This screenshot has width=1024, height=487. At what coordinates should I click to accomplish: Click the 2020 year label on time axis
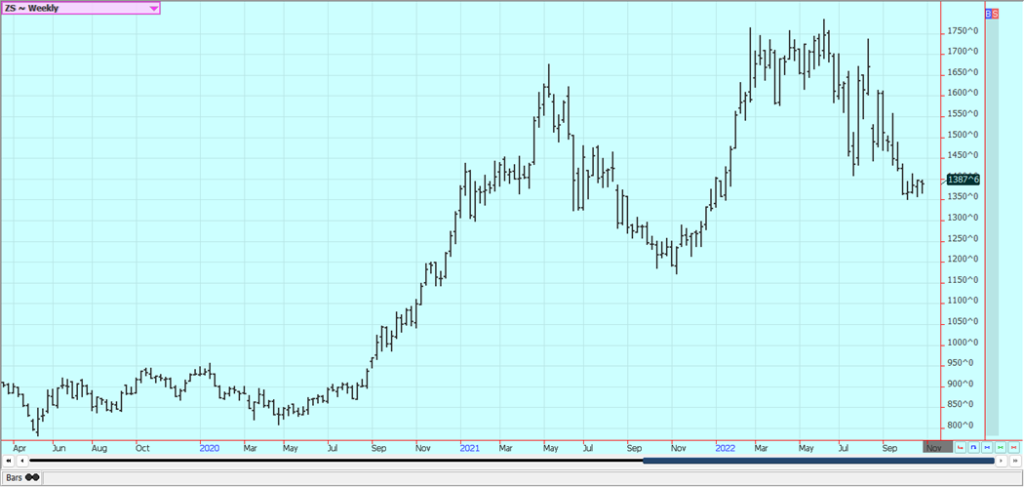click(210, 448)
